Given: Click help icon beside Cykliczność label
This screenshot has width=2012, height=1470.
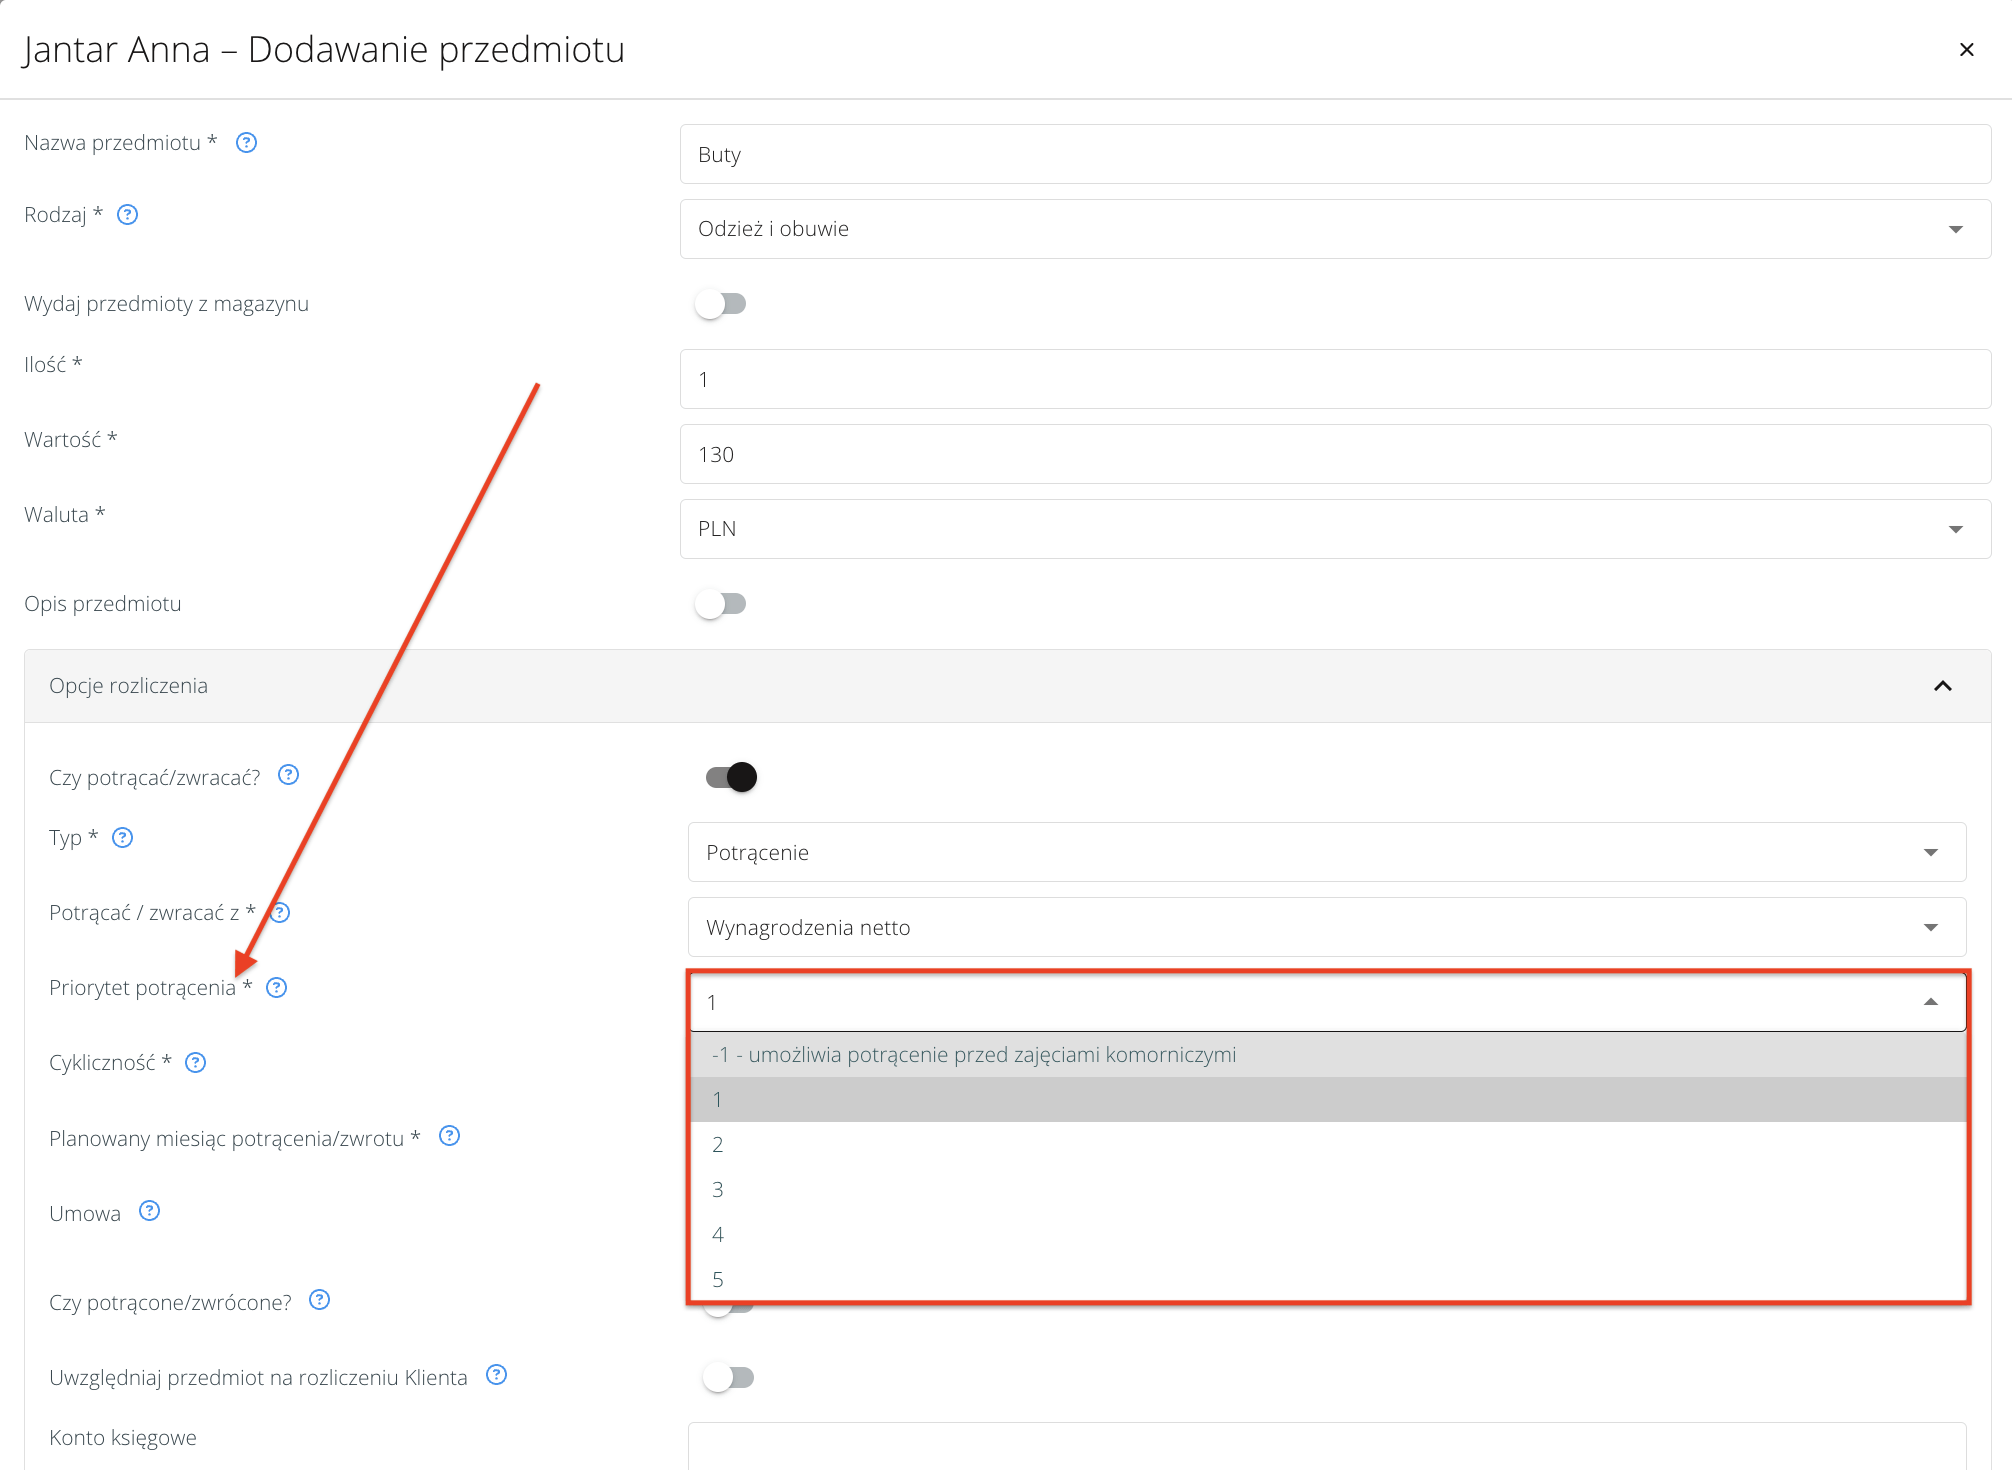Looking at the screenshot, I should click(x=196, y=1063).
